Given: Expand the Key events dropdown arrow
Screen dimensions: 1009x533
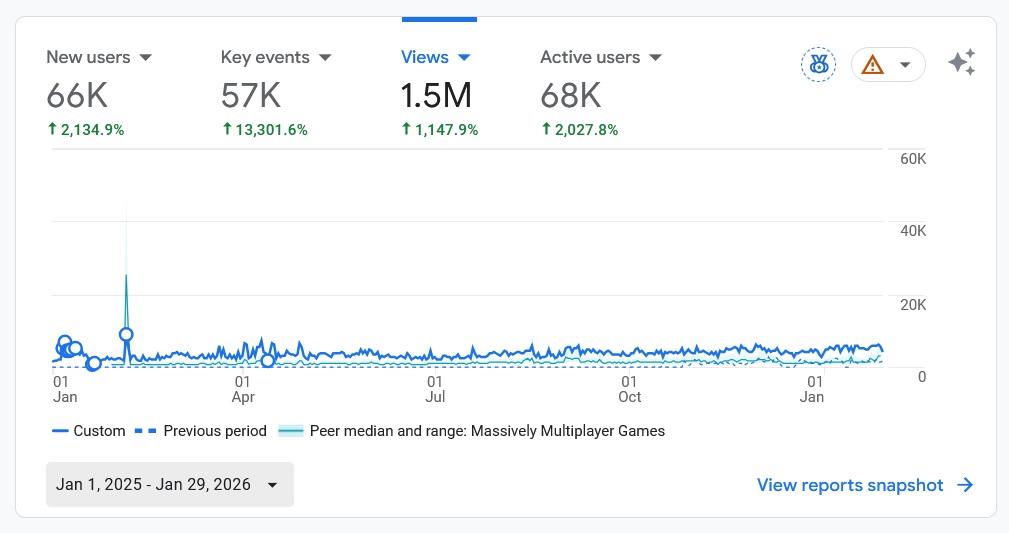Looking at the screenshot, I should (x=324, y=58).
